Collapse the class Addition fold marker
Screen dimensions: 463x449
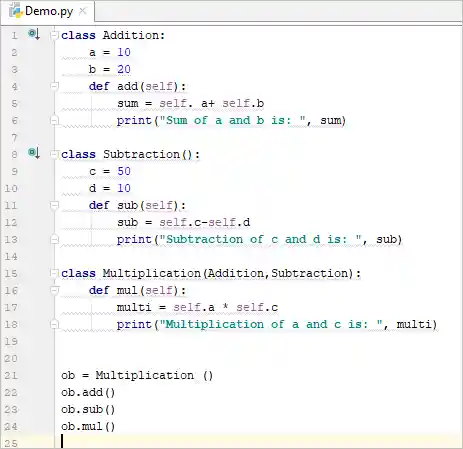tap(54, 35)
